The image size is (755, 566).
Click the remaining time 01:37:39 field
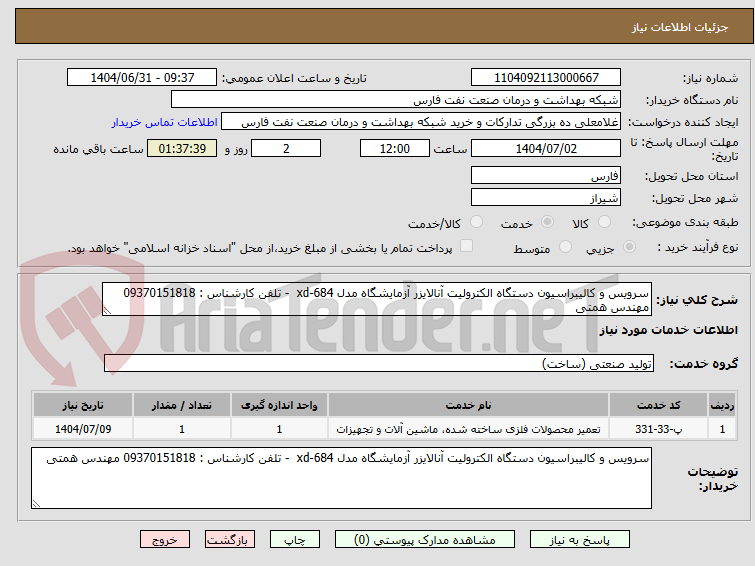pos(182,148)
